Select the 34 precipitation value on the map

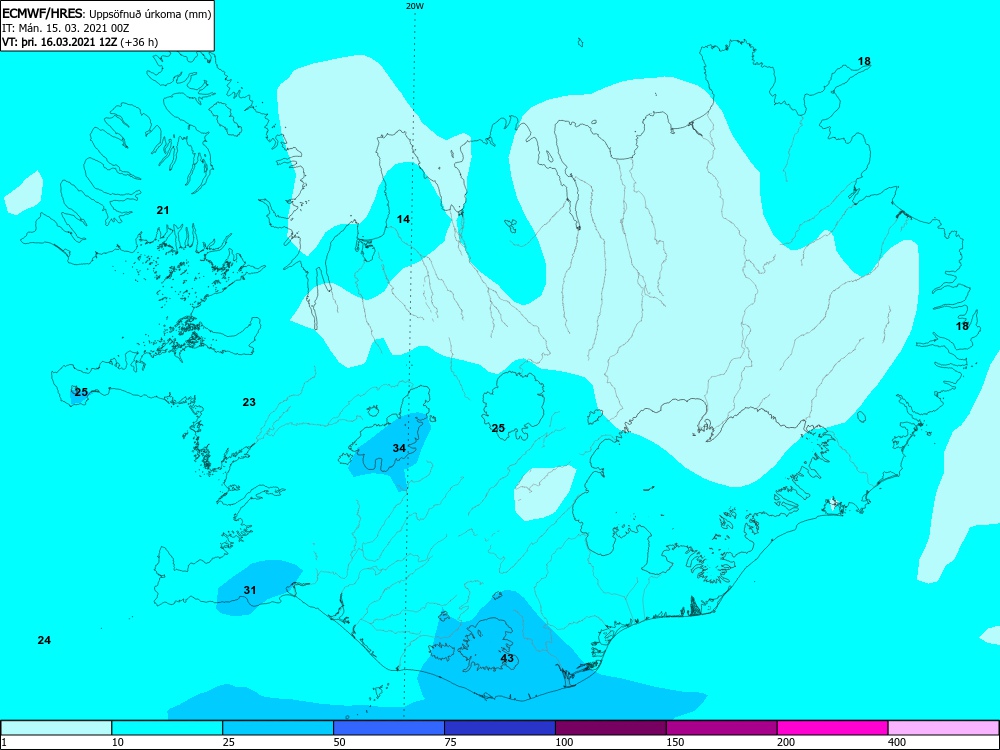(399, 448)
